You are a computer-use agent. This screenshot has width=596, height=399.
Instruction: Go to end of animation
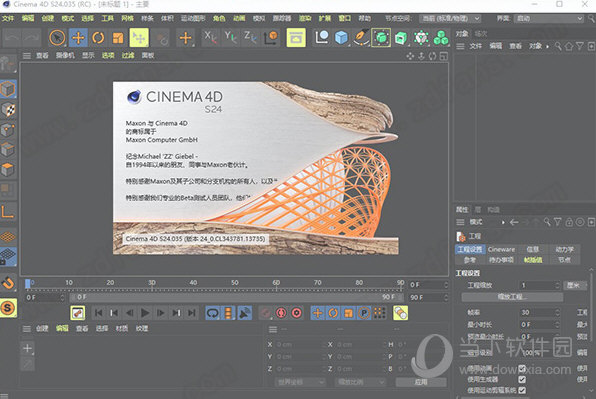pyautogui.click(x=192, y=313)
